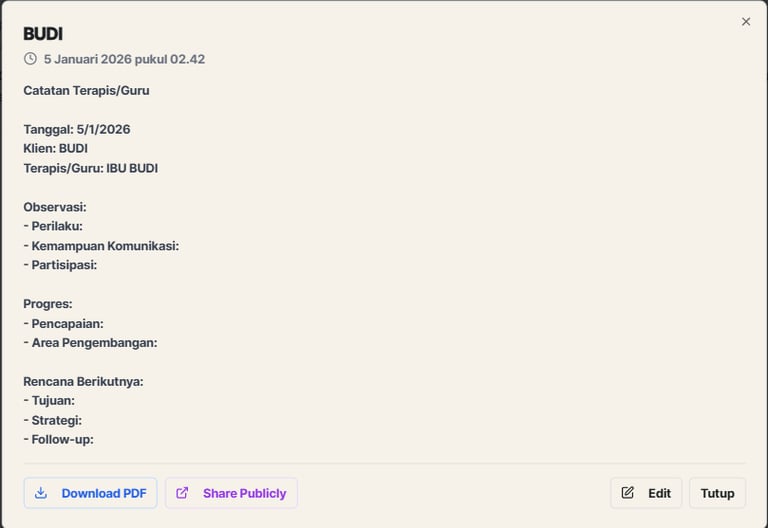Click the Terapis/Guru: IBU BUDI line

click(91, 168)
